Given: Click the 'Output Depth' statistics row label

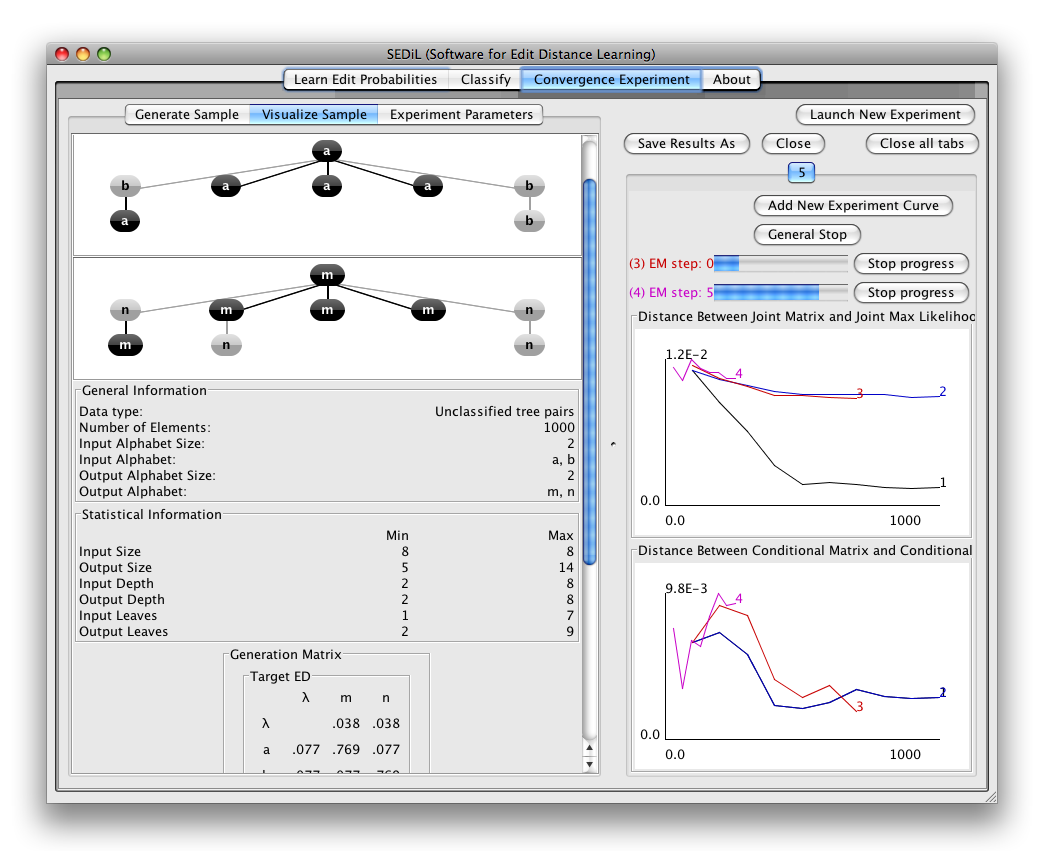Looking at the screenshot, I should click(x=121, y=599).
